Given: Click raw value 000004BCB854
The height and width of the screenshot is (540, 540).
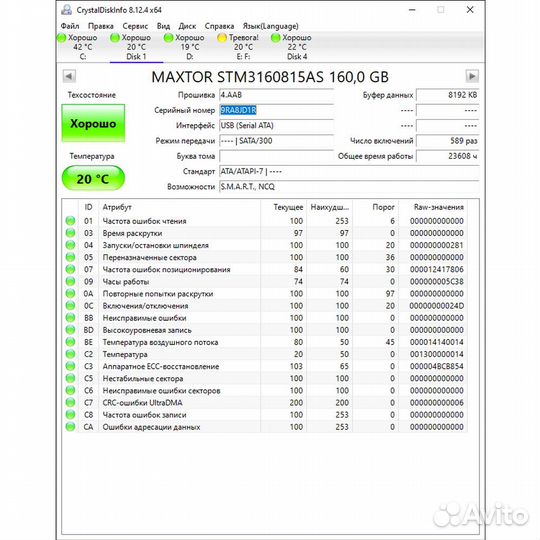Looking at the screenshot, I should click(437, 366).
